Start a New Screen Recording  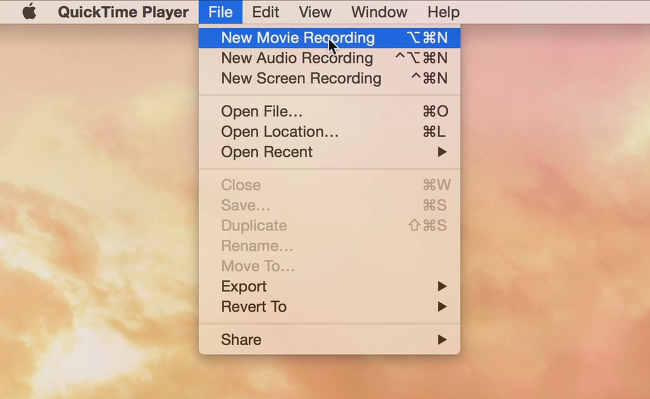pyautogui.click(x=330, y=78)
